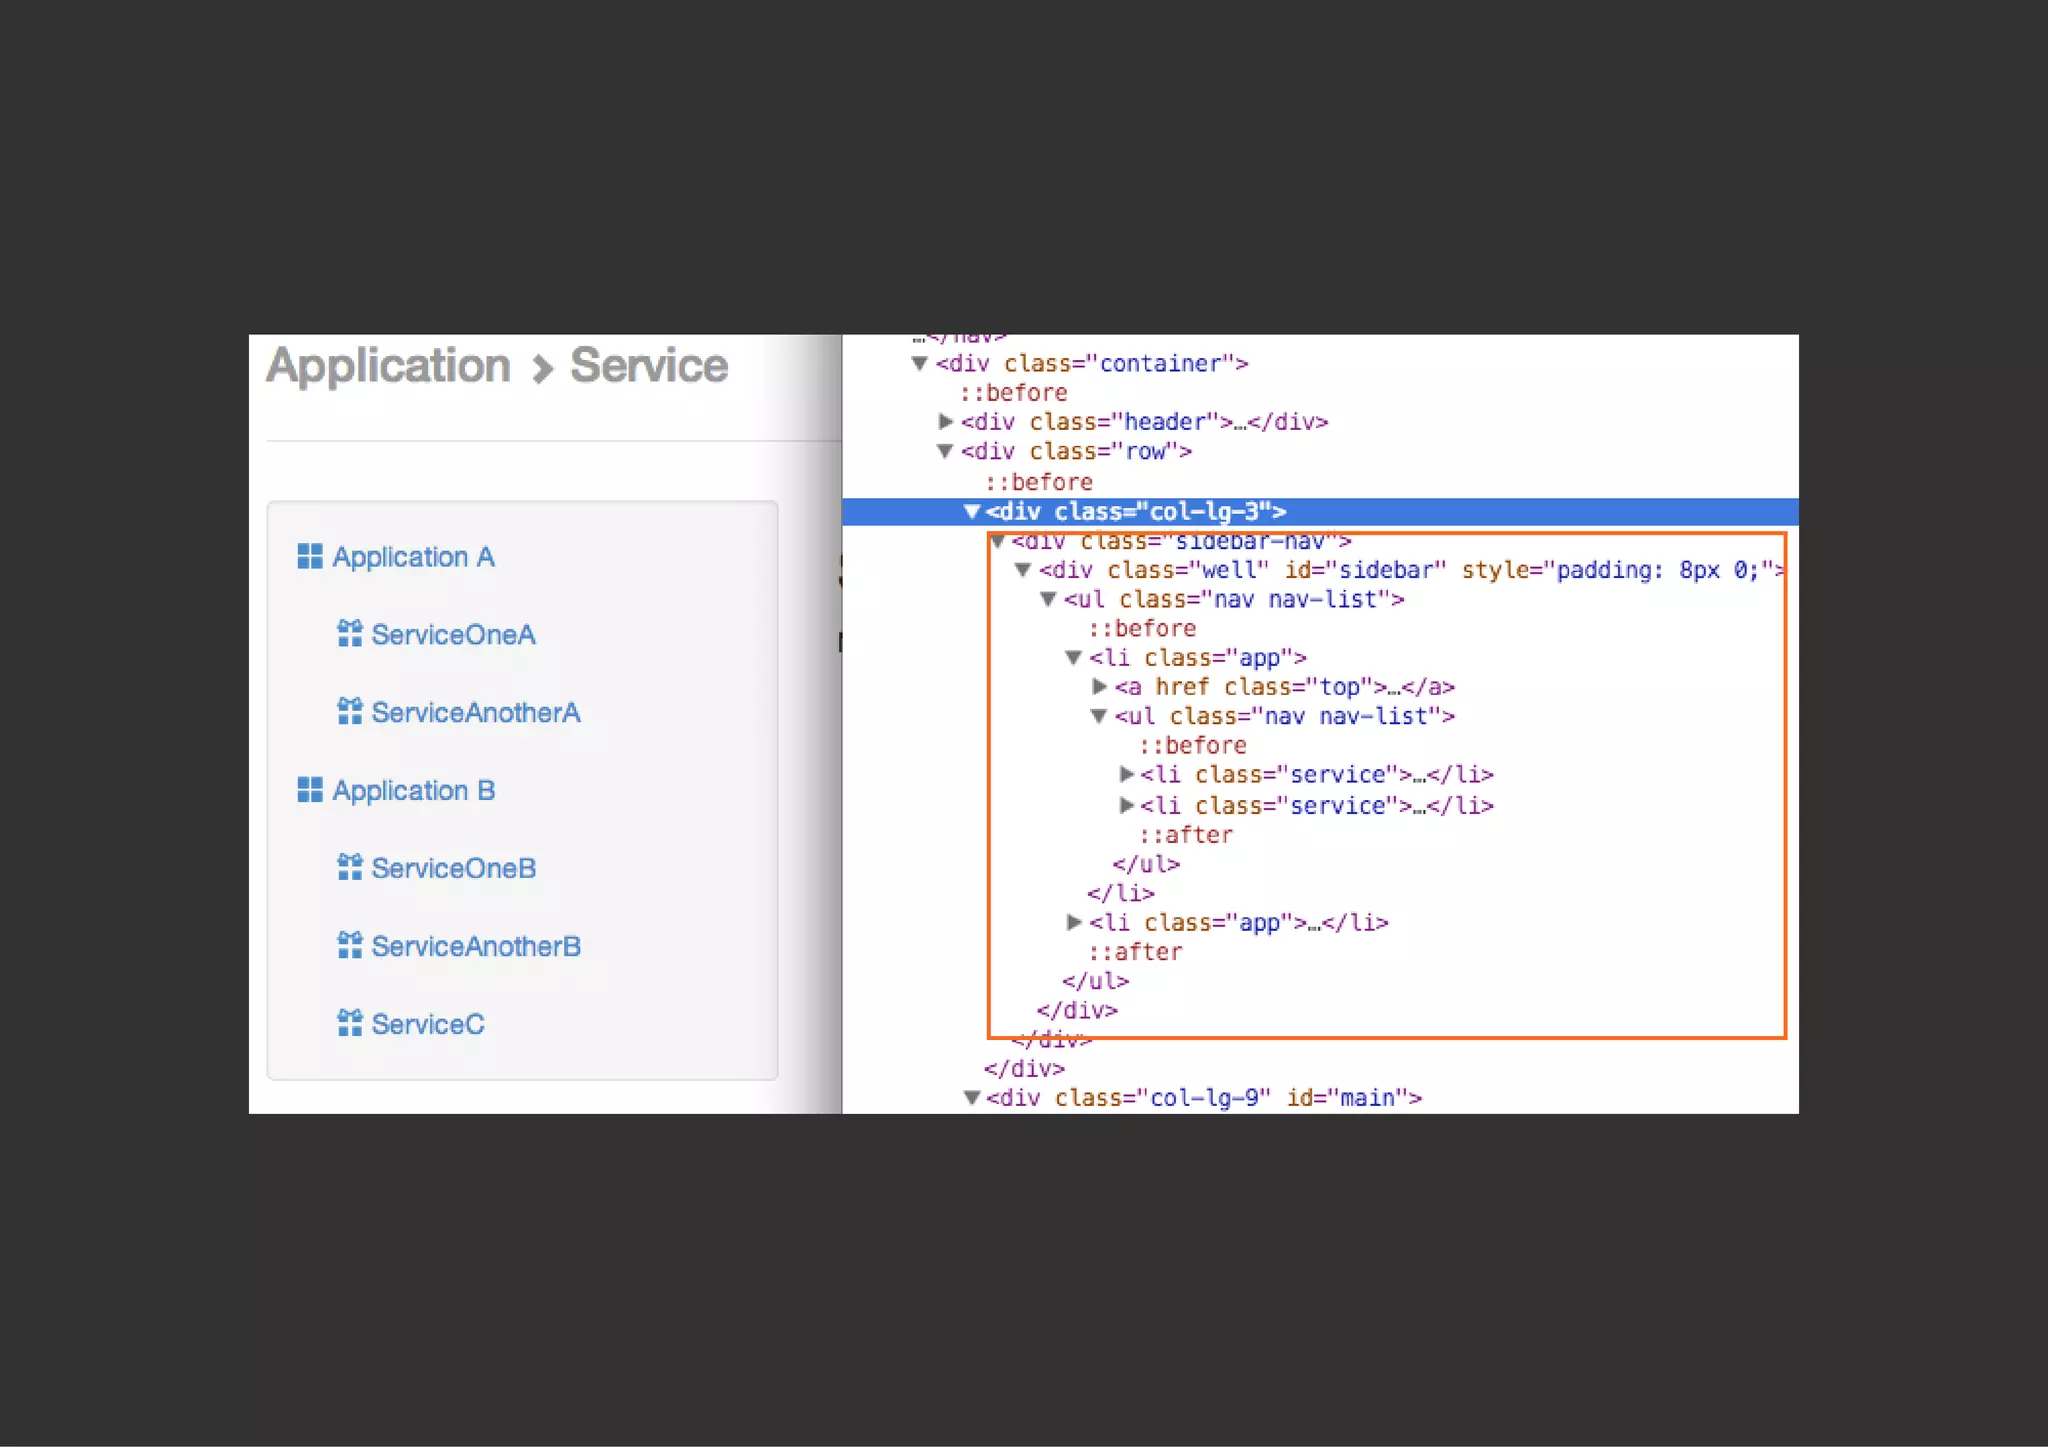Collapse the col-lg-9 main div node
2048x1447 pixels.
pos(971,1098)
